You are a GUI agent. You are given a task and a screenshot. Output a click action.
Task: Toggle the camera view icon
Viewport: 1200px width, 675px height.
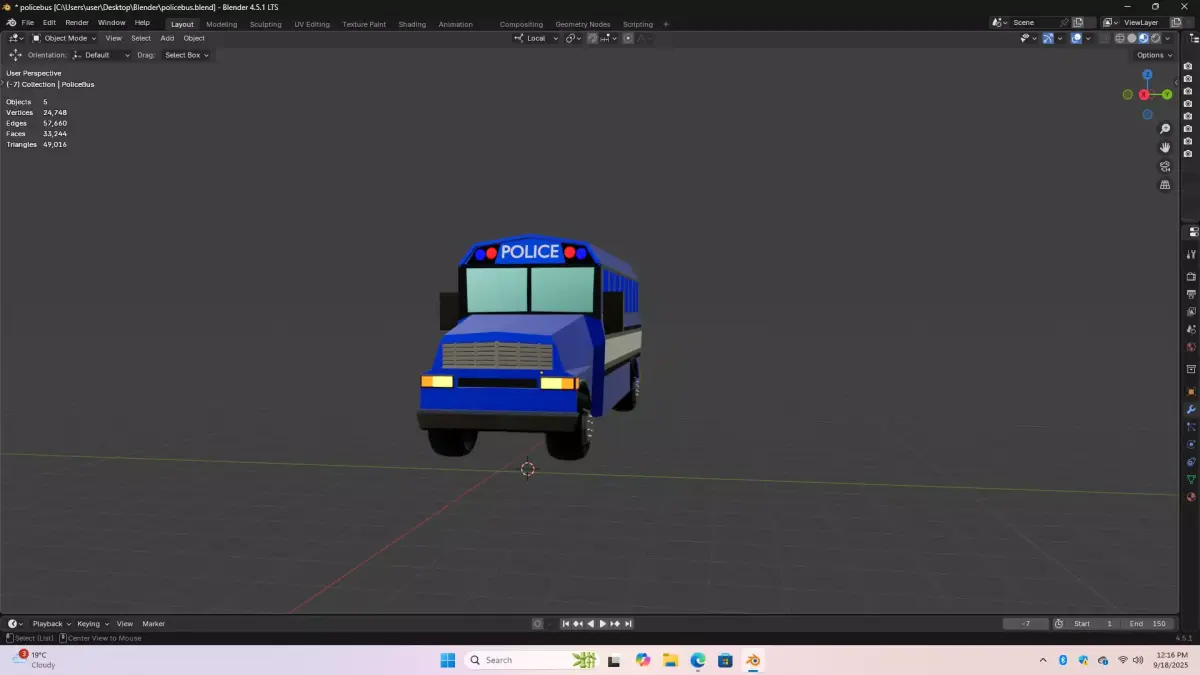tap(1165, 166)
